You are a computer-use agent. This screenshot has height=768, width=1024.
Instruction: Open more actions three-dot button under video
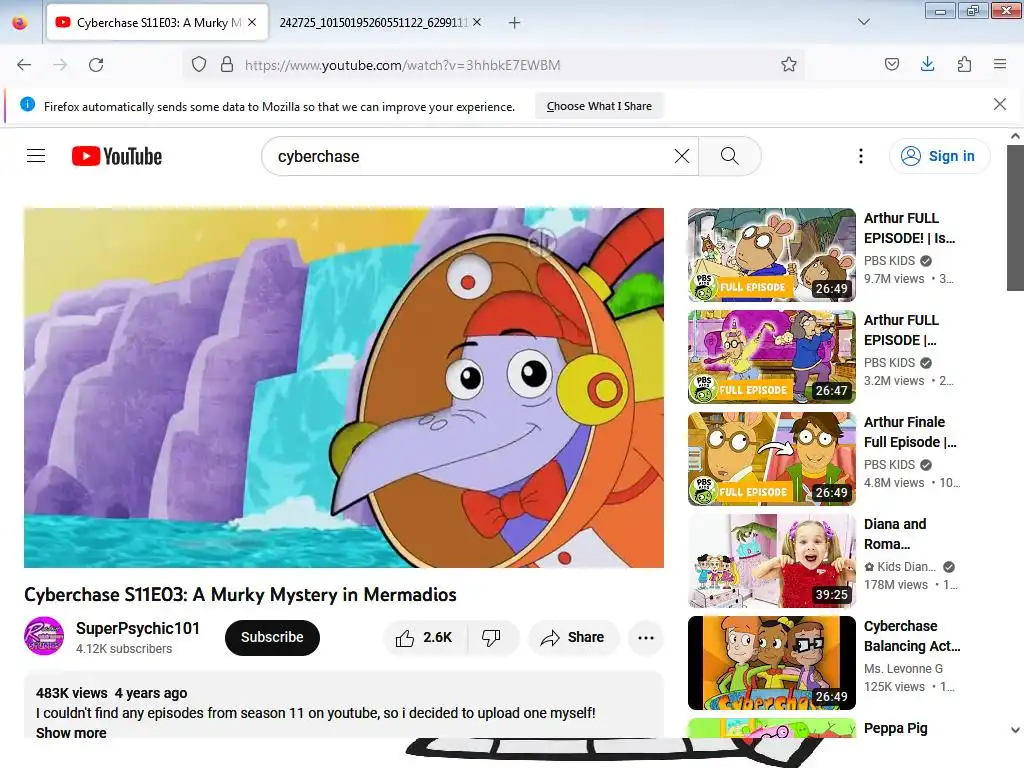click(x=646, y=637)
